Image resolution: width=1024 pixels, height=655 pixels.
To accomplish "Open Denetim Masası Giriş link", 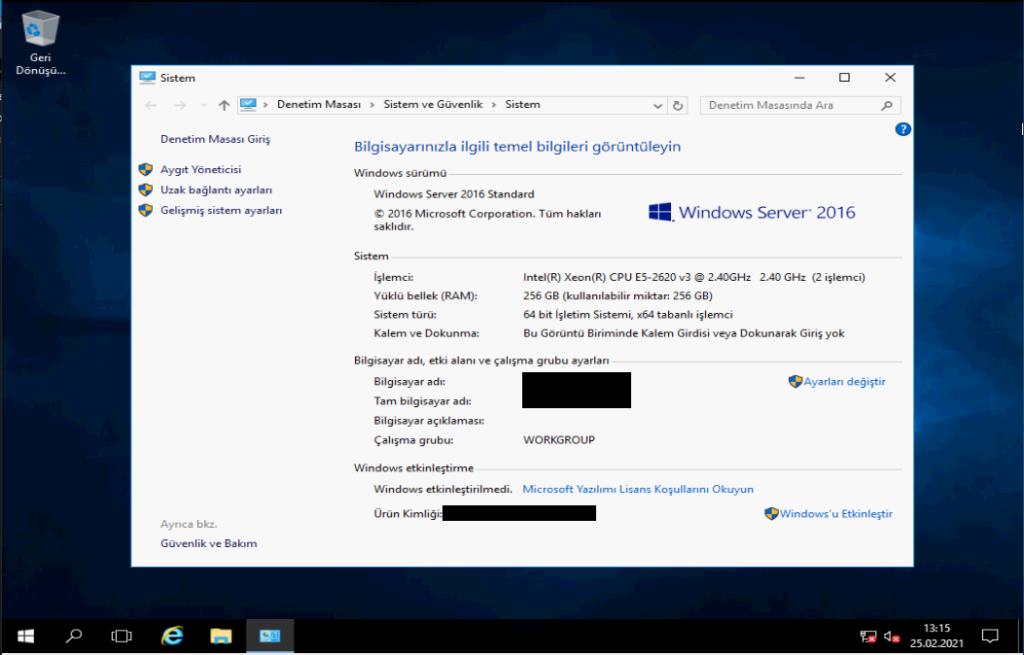I will pos(216,139).
